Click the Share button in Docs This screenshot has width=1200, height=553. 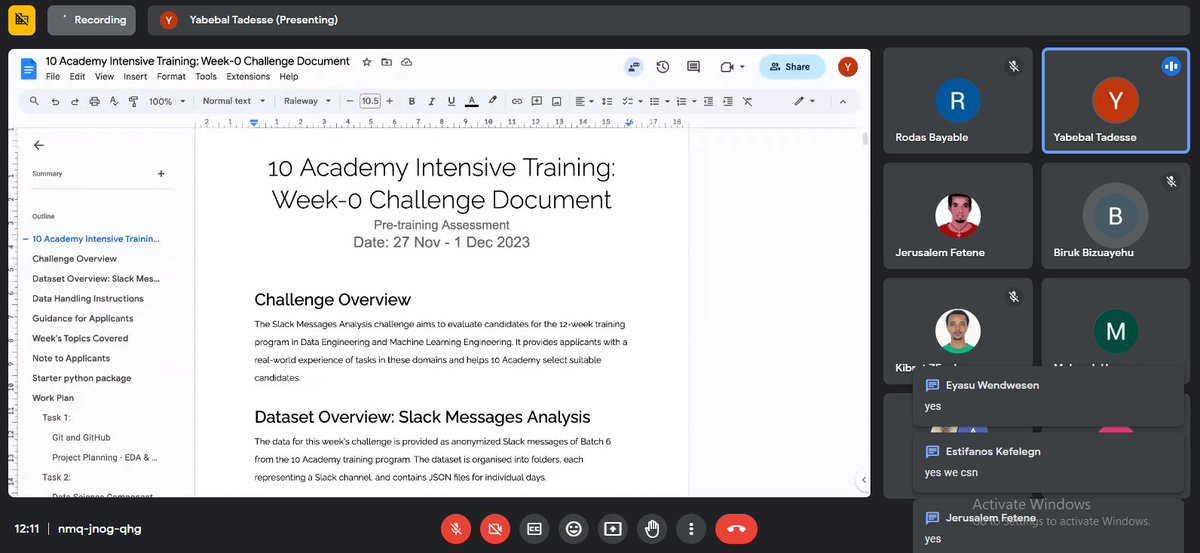(792, 67)
